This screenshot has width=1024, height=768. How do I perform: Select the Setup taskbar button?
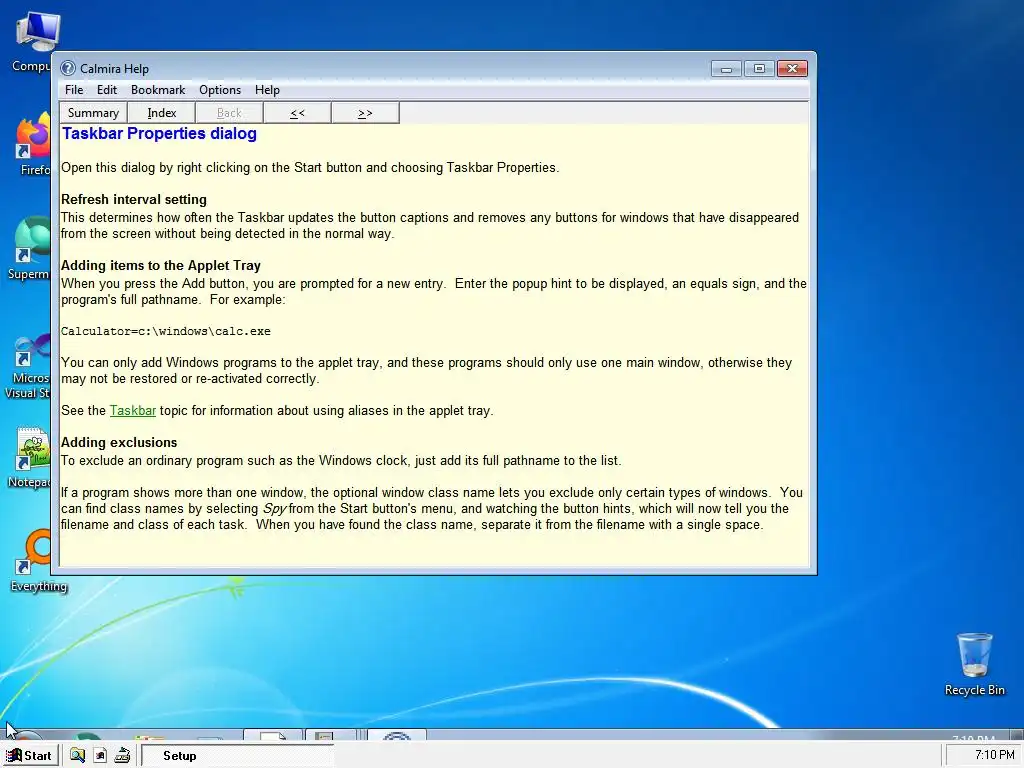click(x=238, y=756)
